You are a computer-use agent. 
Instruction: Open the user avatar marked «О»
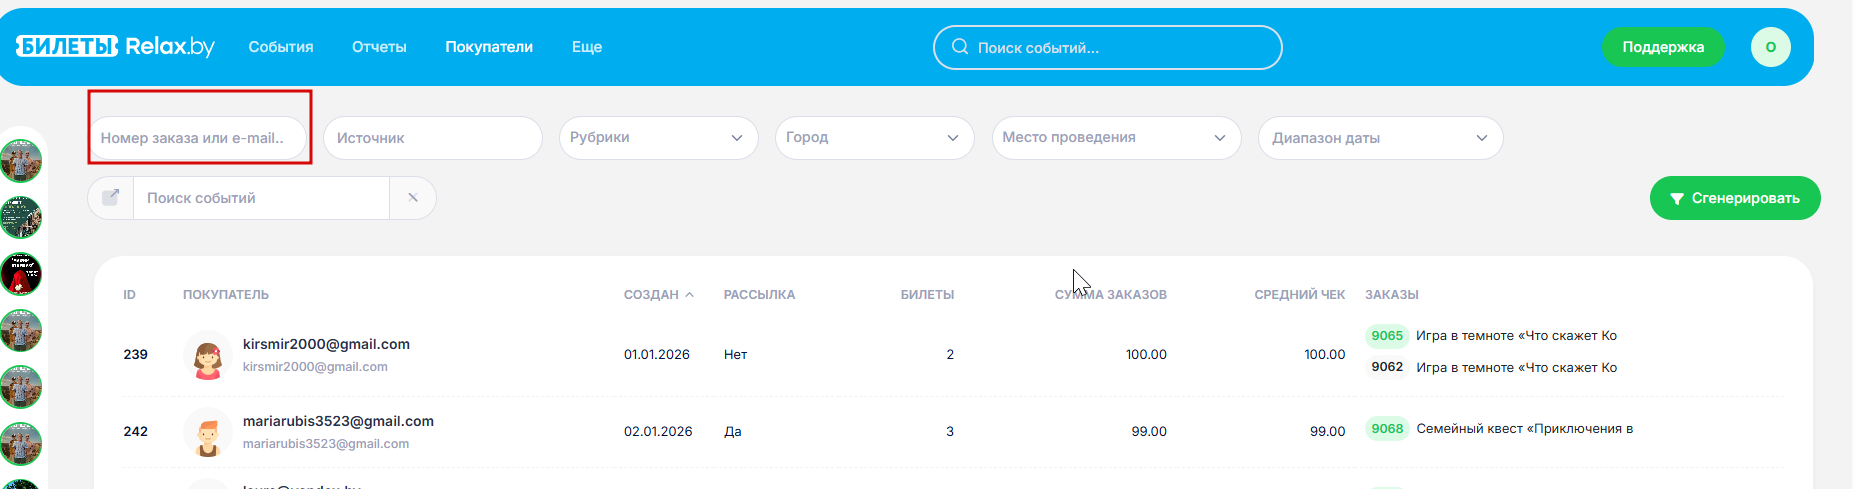pyautogui.click(x=1770, y=47)
